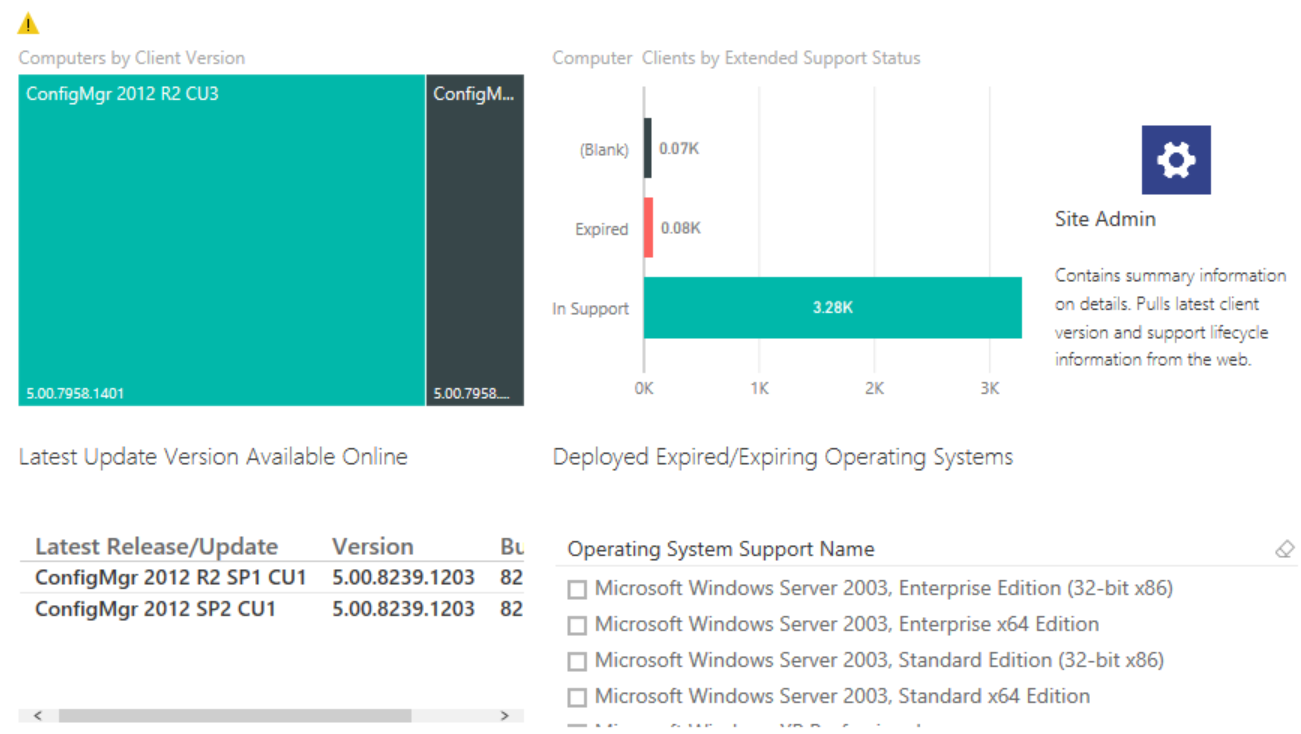This screenshot has width=1301, height=734.
Task: Sort by the Version column header
Action: tap(372, 546)
